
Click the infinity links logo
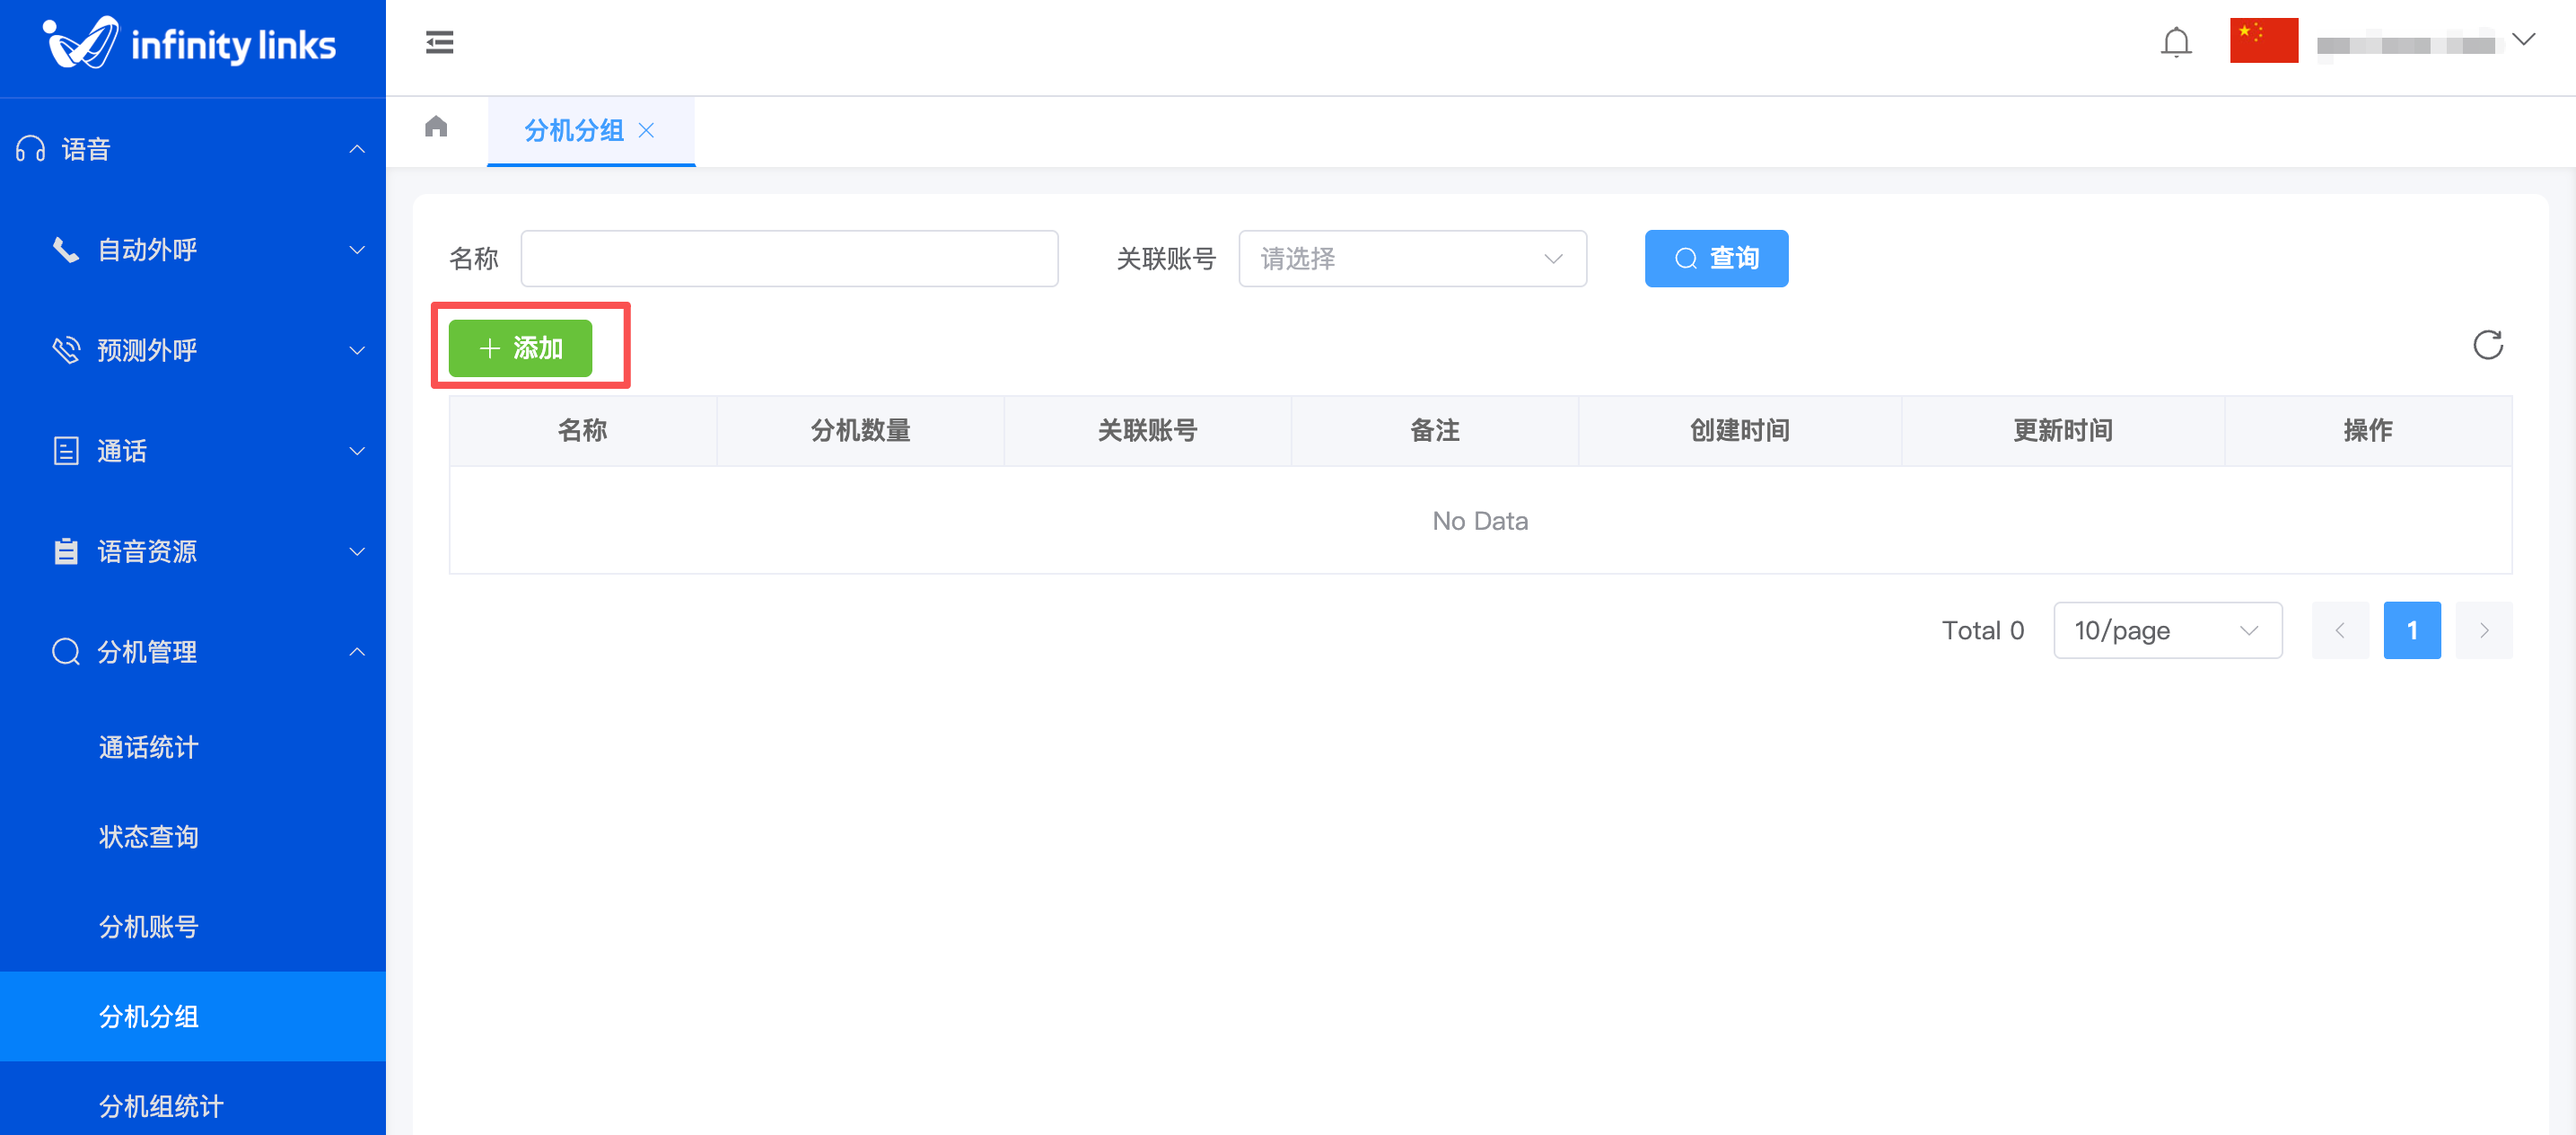[x=190, y=44]
